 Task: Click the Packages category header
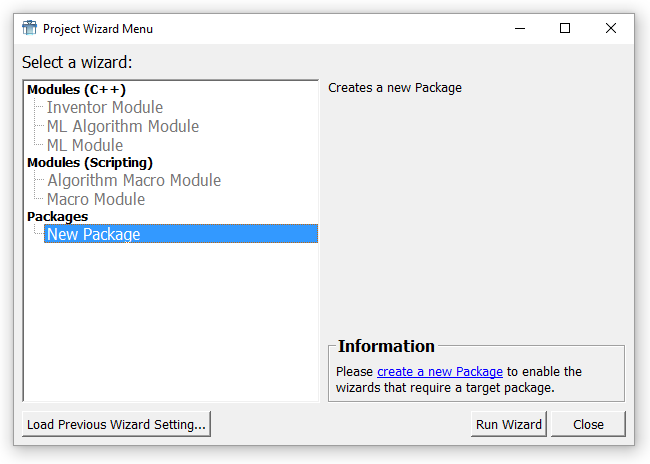coord(57,216)
